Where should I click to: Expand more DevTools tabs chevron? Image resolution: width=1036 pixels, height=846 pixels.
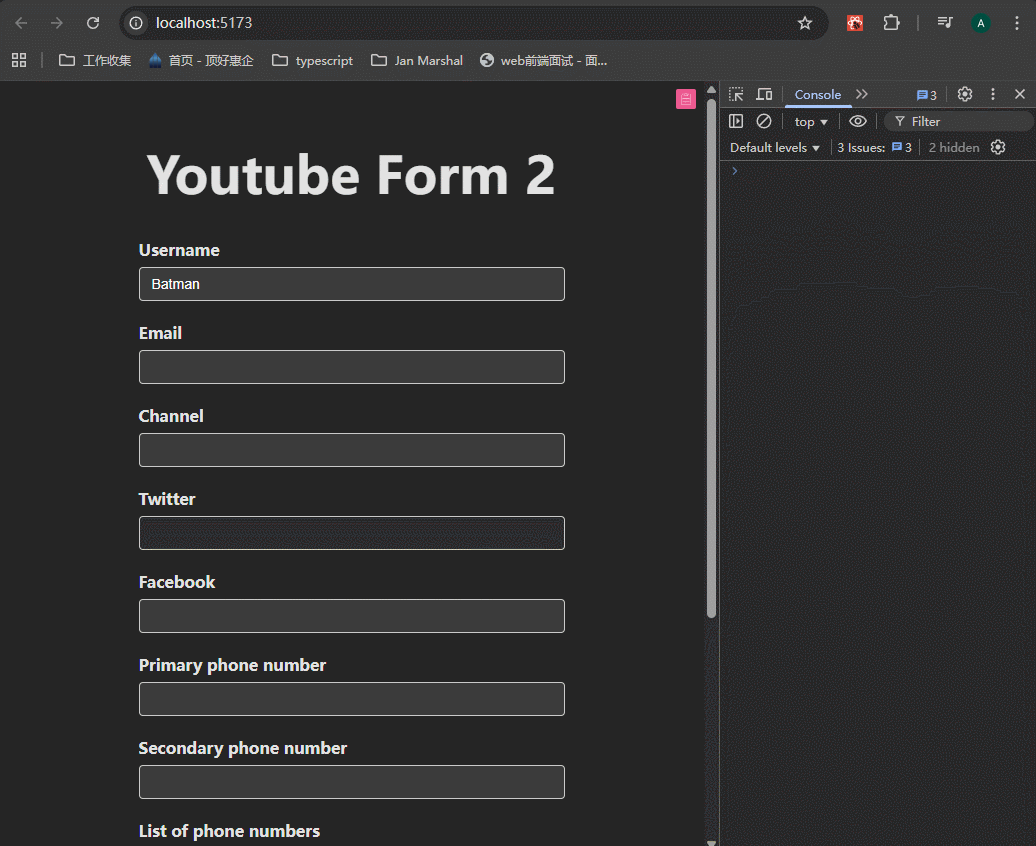click(862, 94)
